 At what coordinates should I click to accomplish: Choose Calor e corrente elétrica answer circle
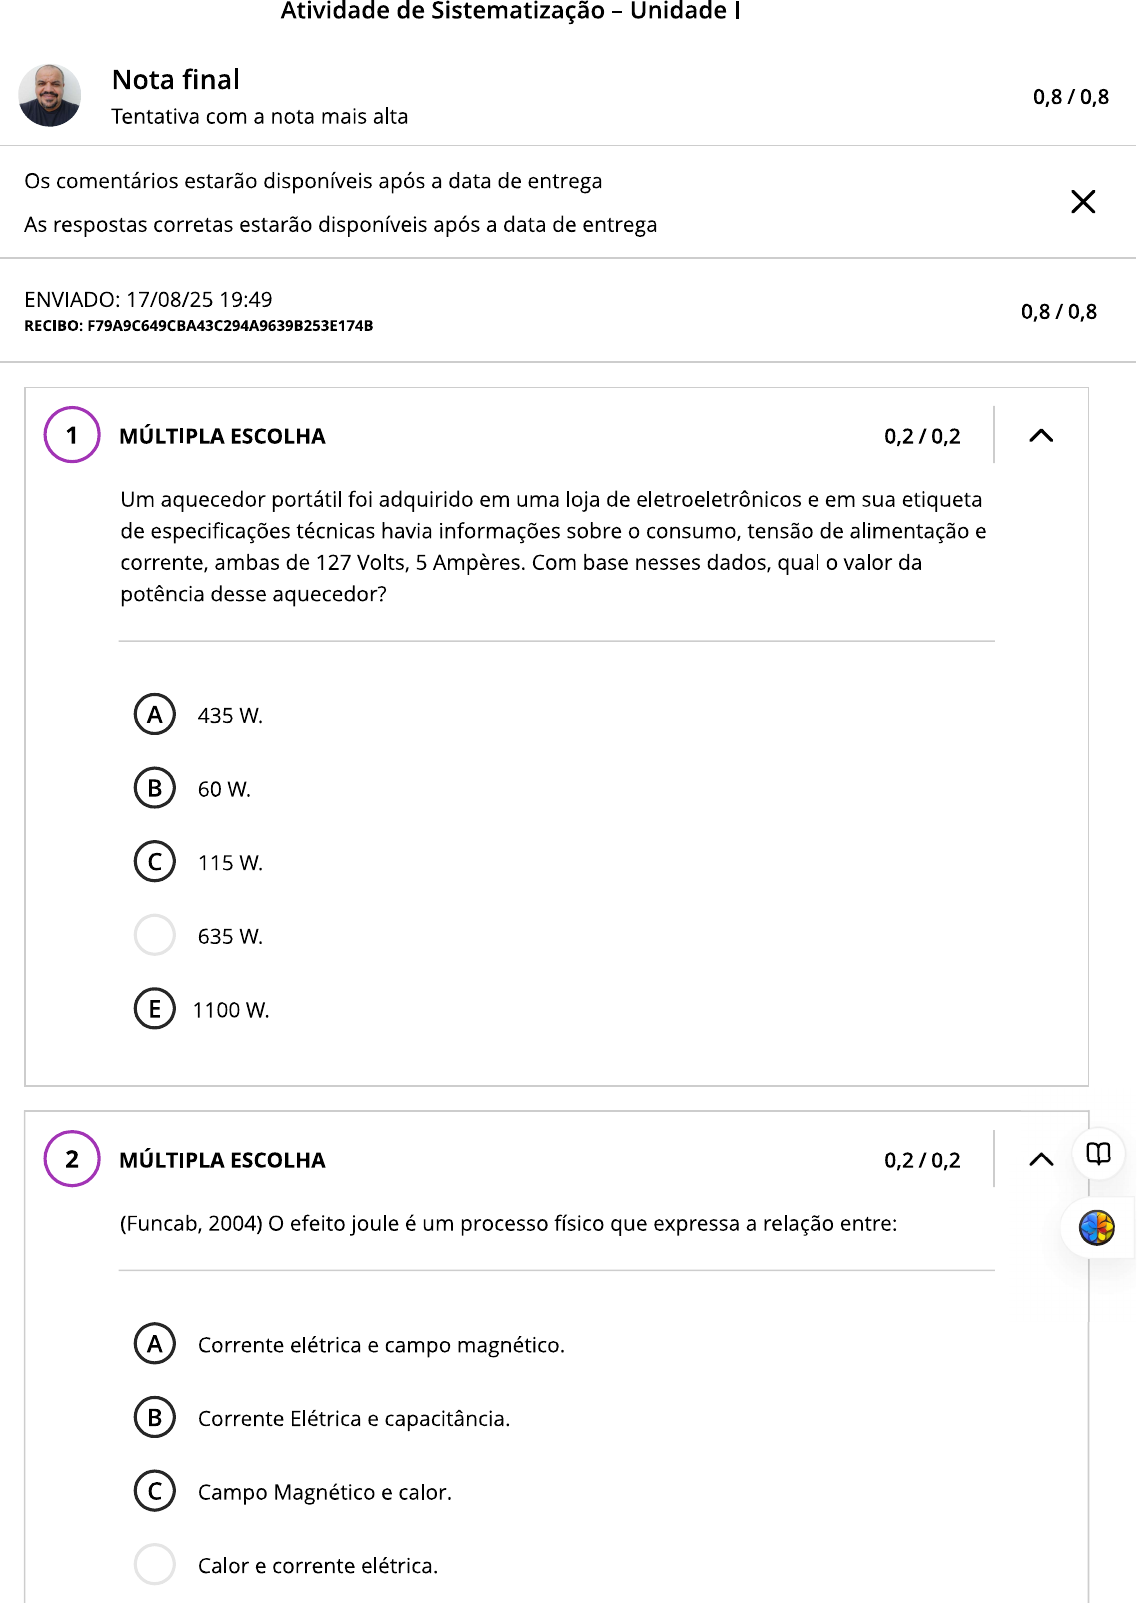(155, 1565)
